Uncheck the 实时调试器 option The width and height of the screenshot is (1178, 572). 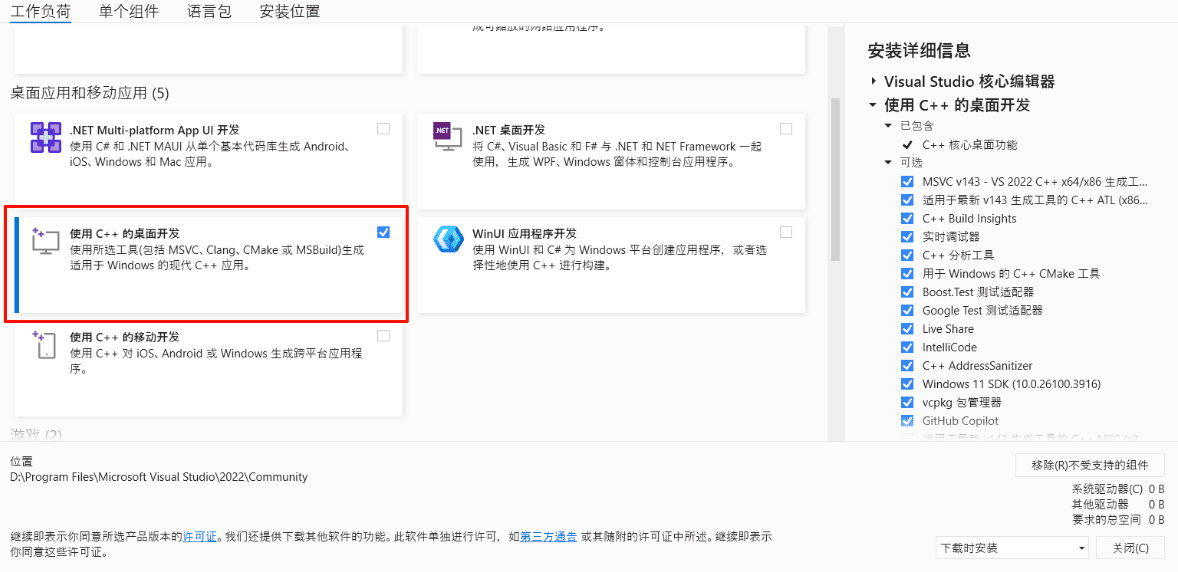tap(908, 237)
